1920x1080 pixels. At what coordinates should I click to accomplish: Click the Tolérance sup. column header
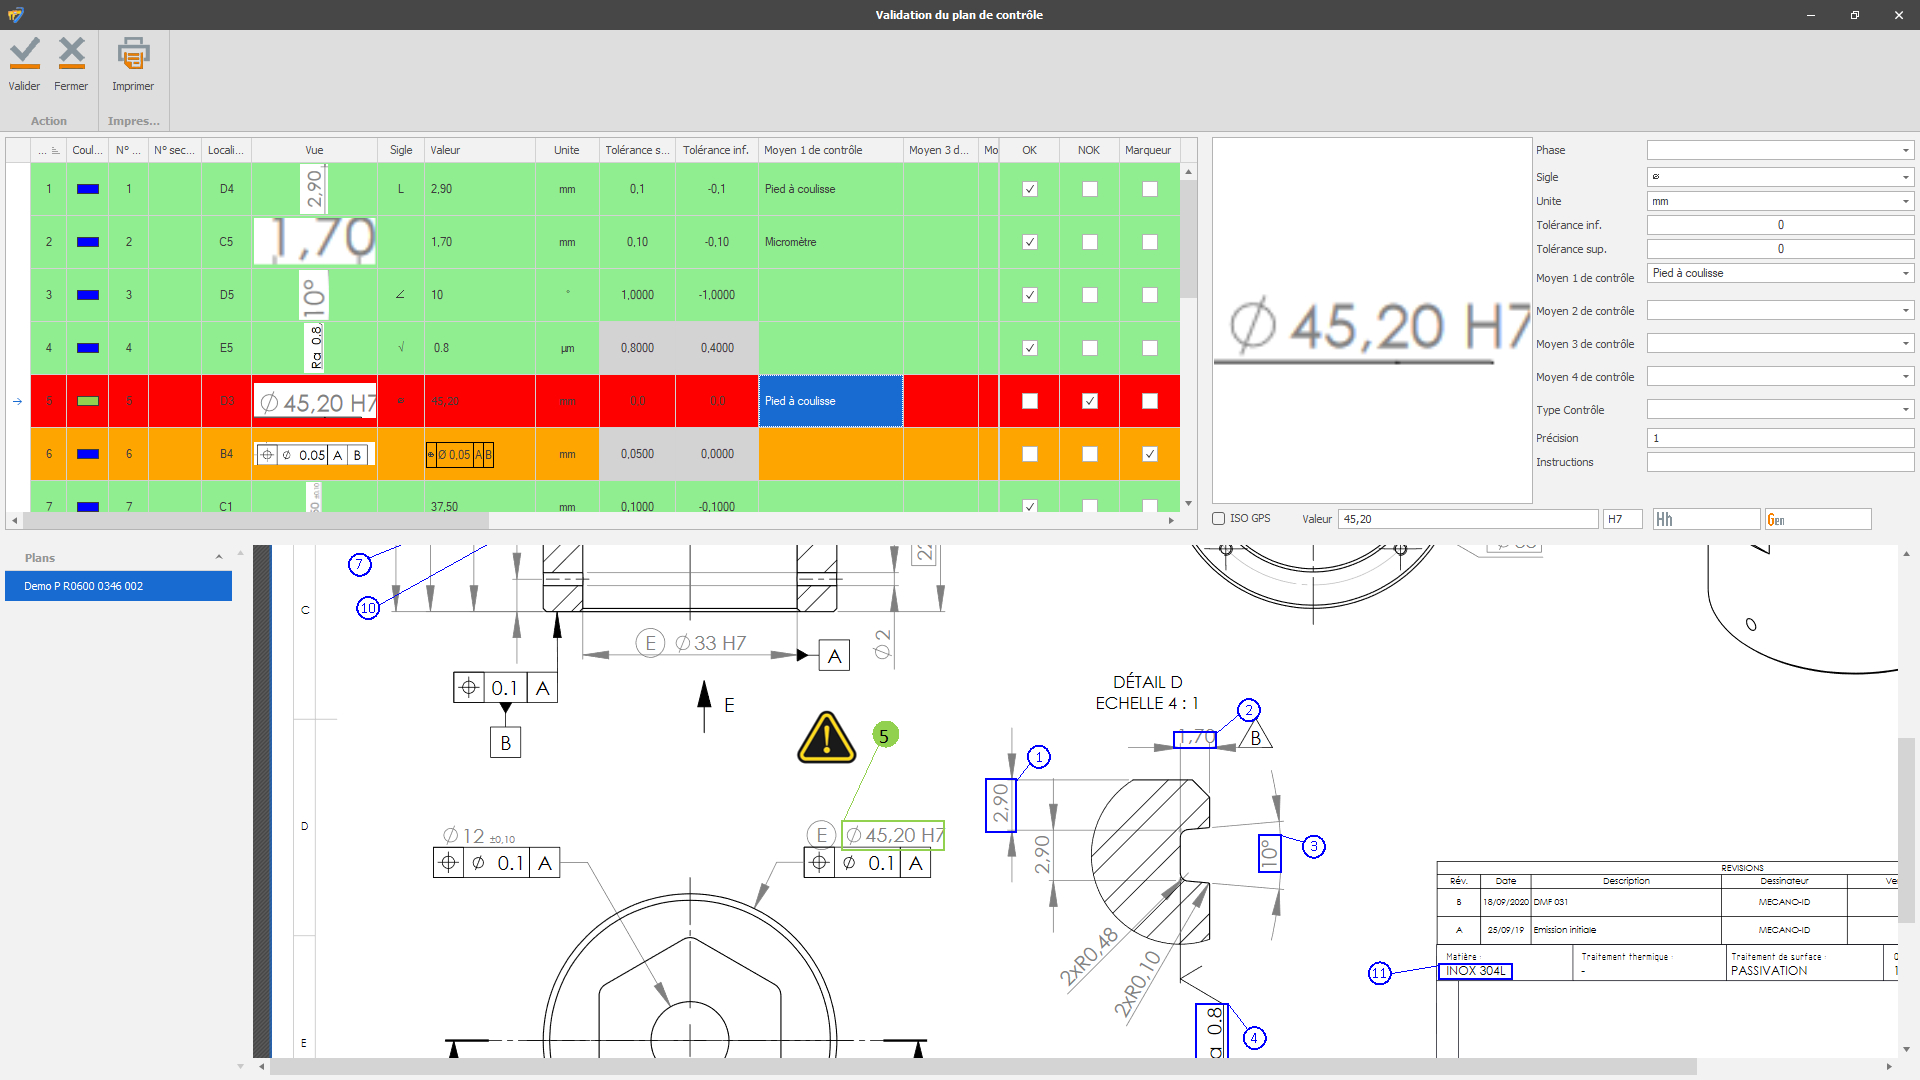pyautogui.click(x=636, y=150)
